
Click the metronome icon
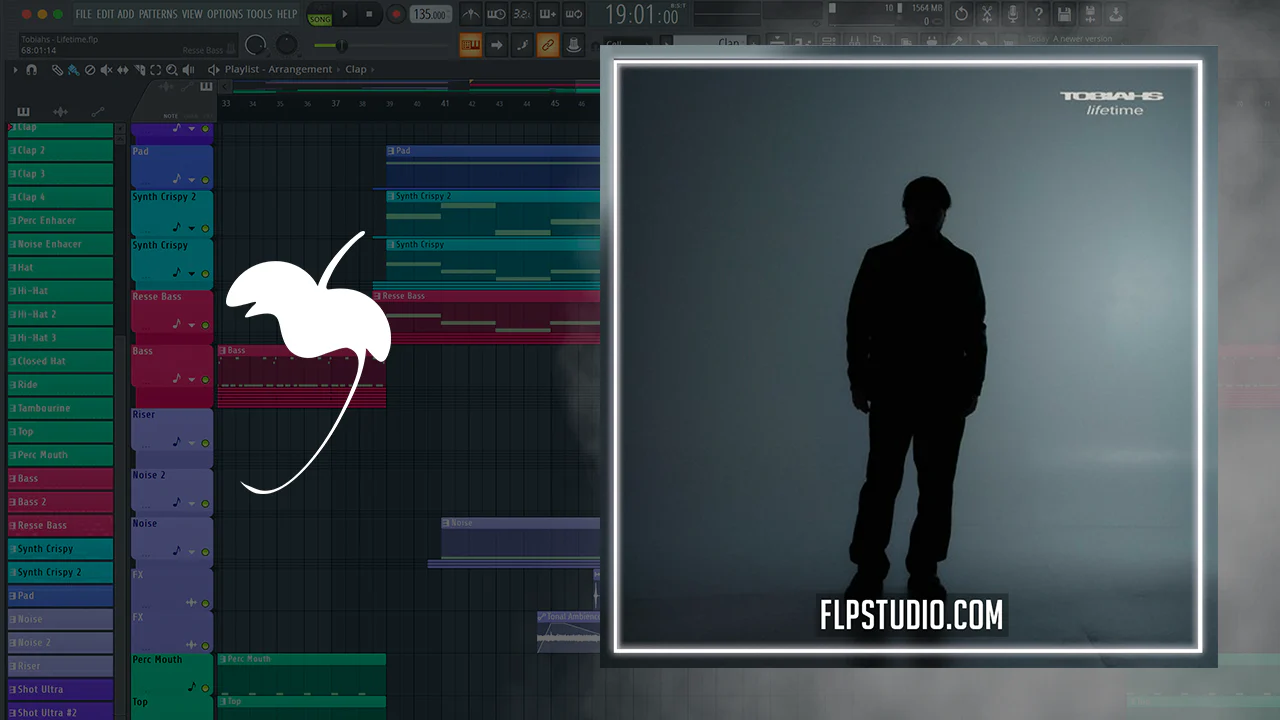click(470, 15)
